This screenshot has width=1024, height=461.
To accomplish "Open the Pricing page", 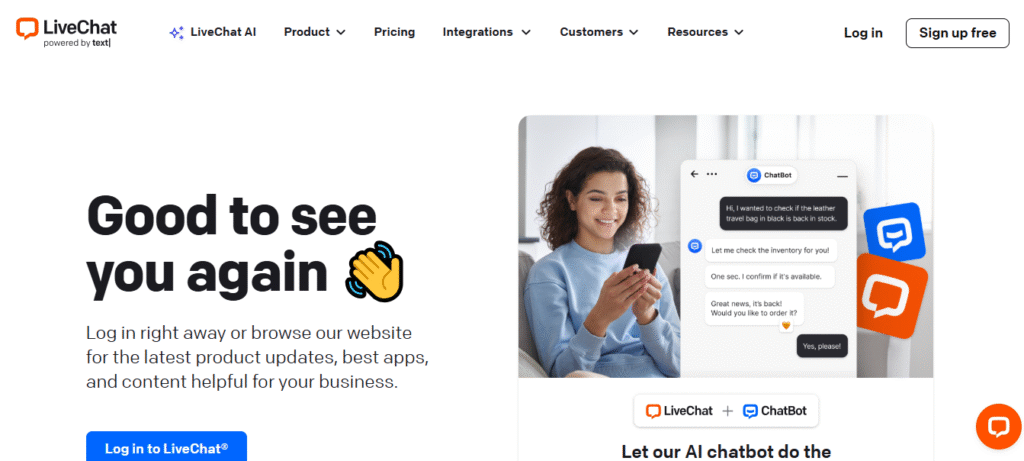I will click(x=394, y=32).
